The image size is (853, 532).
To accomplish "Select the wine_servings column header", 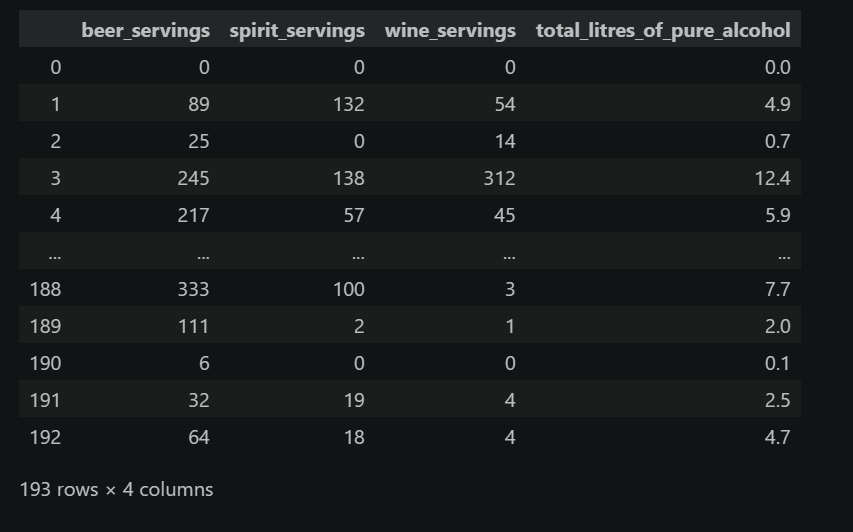I will (x=450, y=30).
